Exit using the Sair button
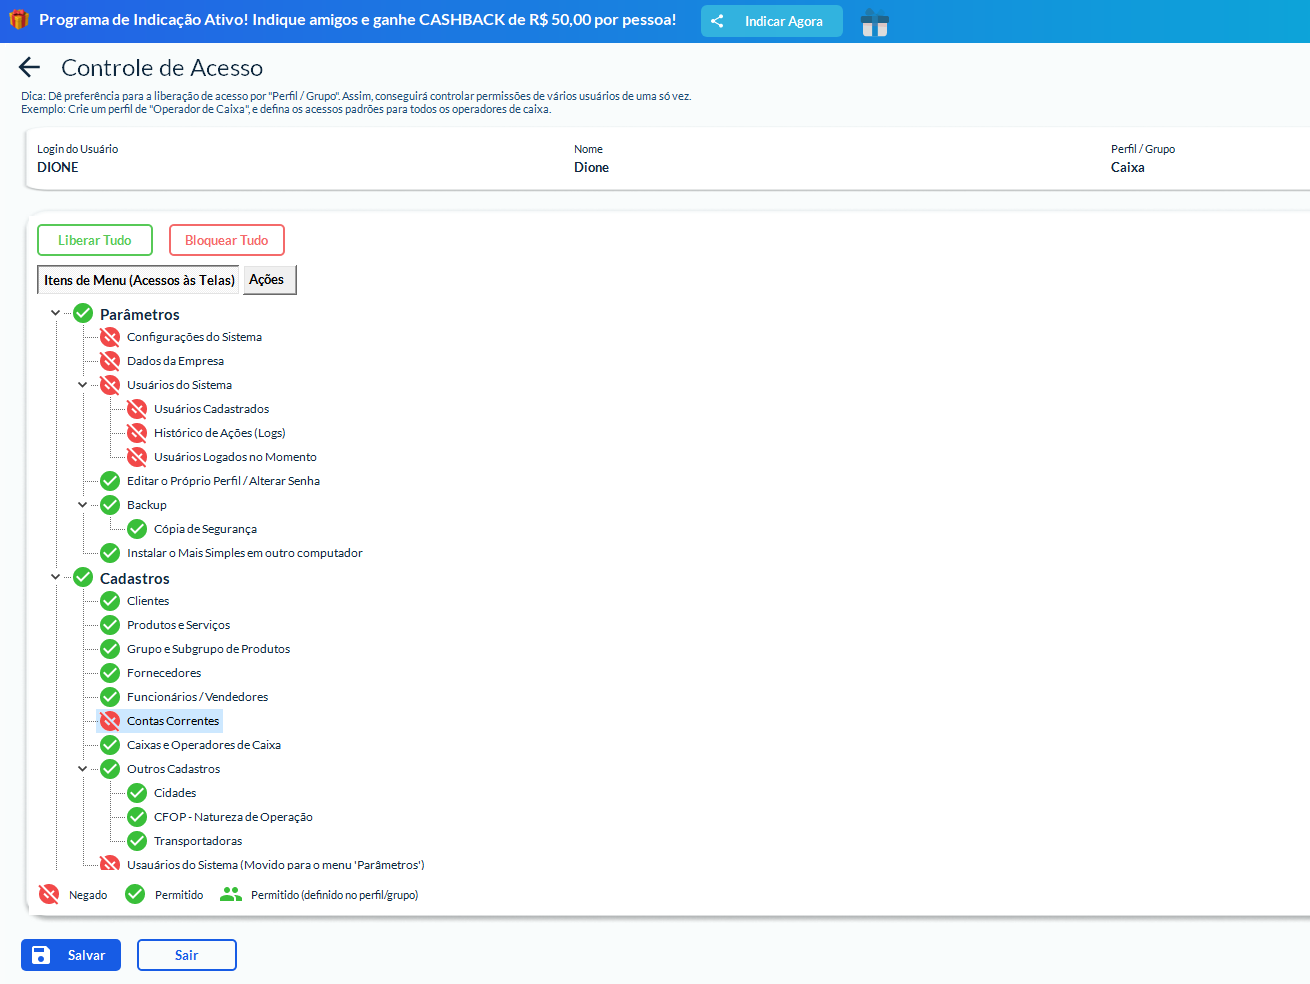This screenshot has width=1310, height=984. 187,955
